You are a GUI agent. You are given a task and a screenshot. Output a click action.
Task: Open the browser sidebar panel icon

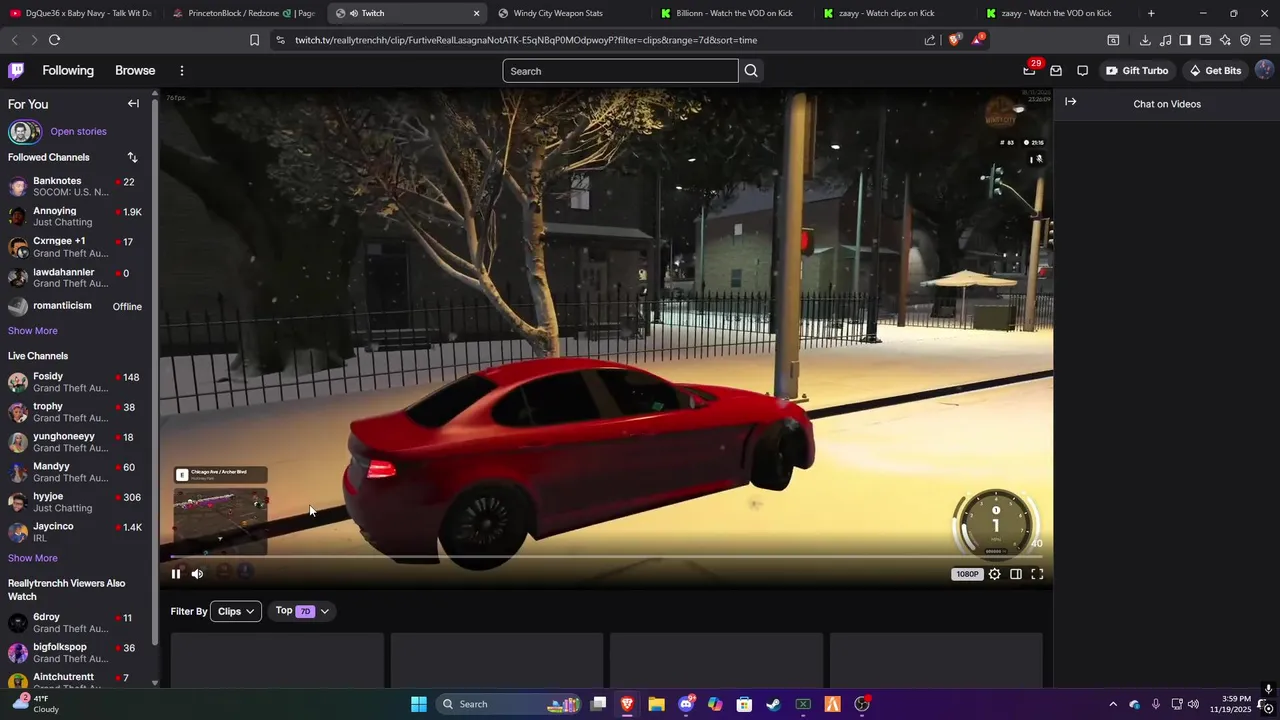tap(1185, 40)
